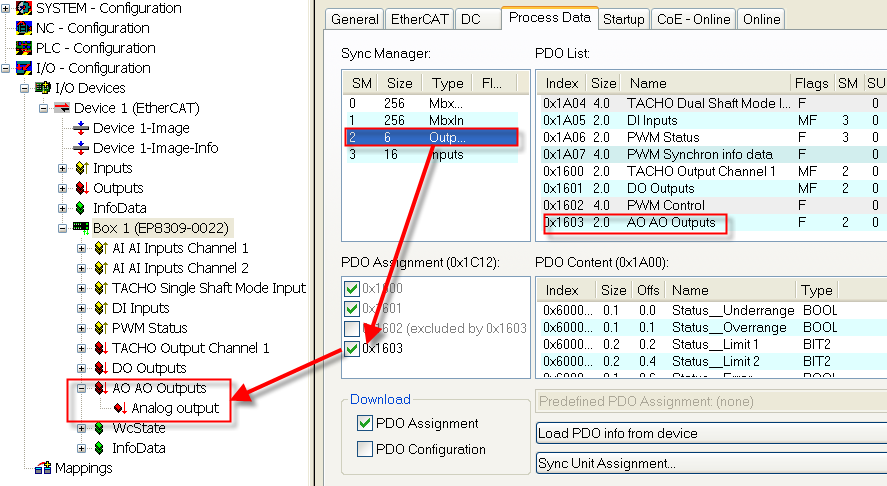Collapse the AO AO Outputs node
The height and width of the screenshot is (486, 887).
tap(81, 388)
